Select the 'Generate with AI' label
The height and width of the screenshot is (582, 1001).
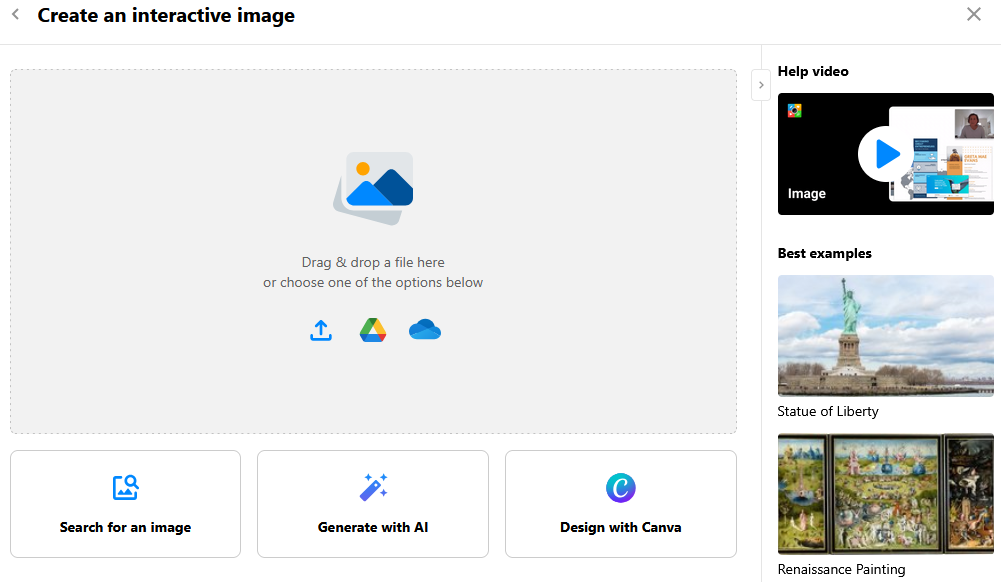pos(373,527)
